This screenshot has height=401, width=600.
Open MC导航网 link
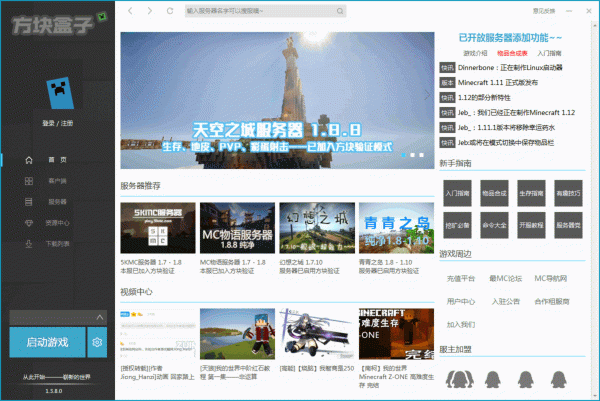551,279
